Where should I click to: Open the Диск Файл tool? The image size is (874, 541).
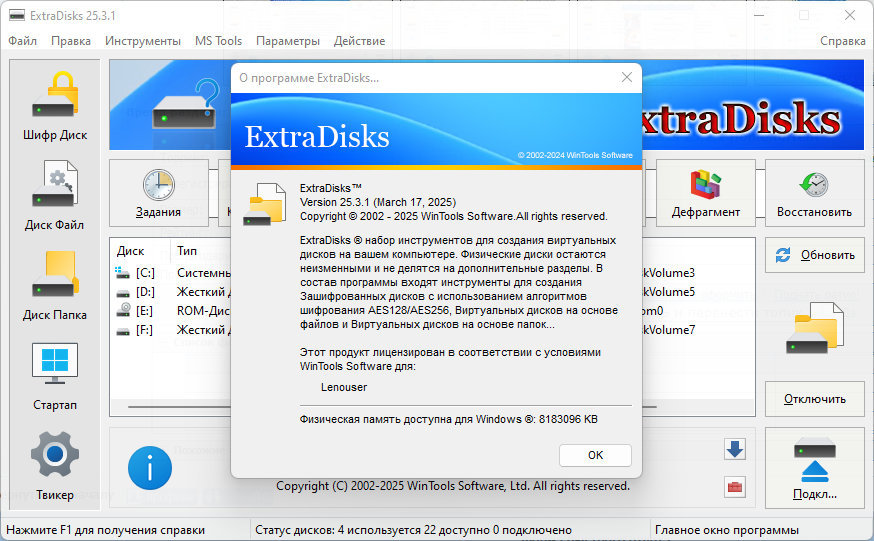(55, 196)
